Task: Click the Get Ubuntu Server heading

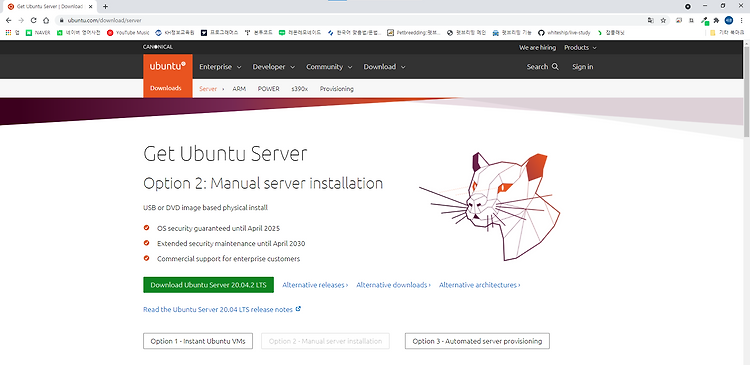Action: click(225, 154)
